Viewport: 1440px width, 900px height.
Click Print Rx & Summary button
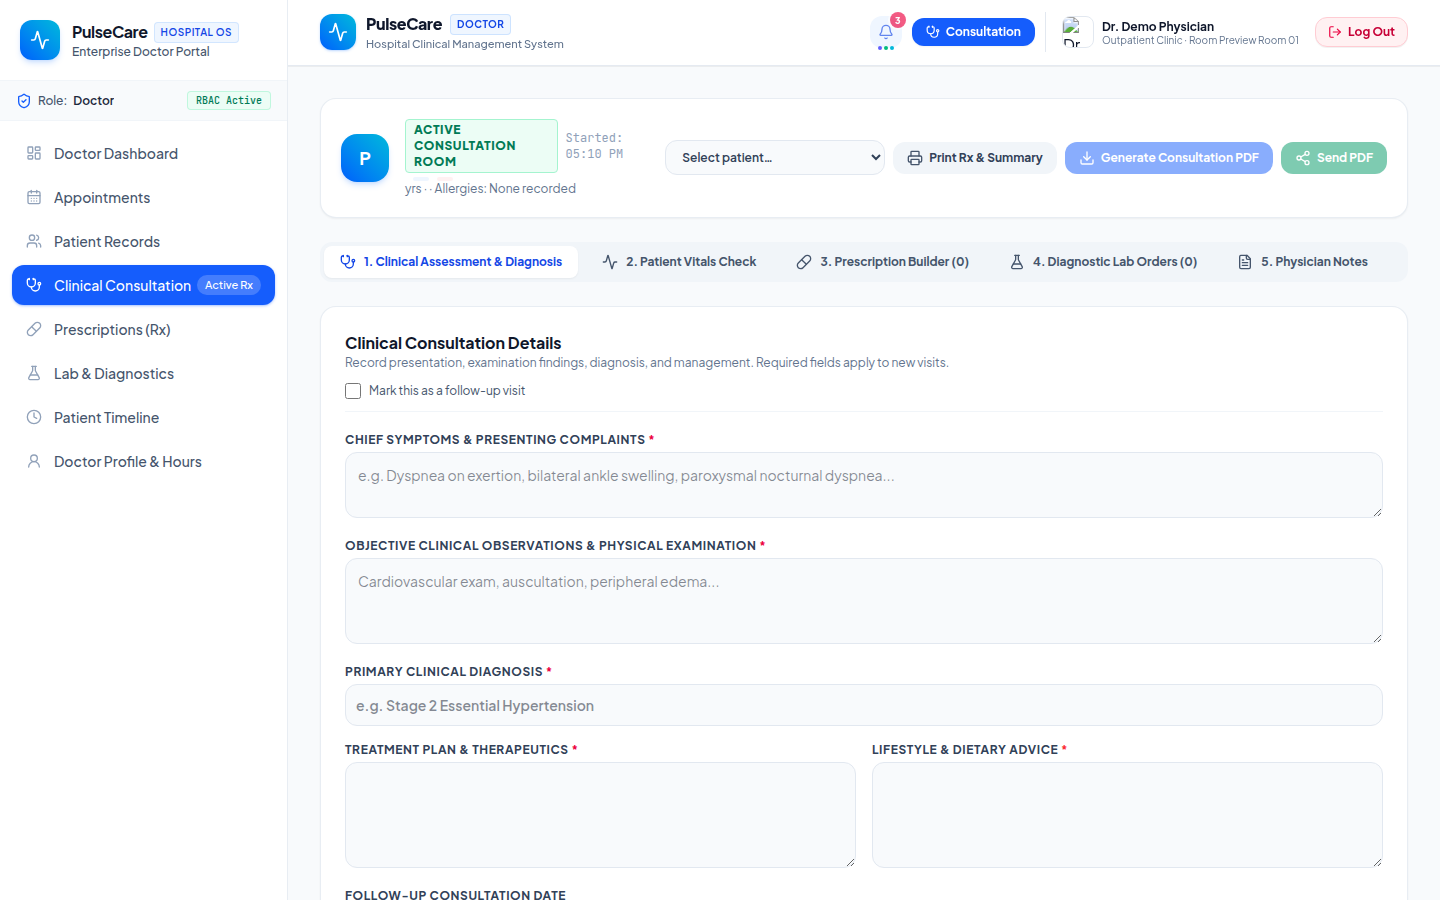(x=975, y=158)
